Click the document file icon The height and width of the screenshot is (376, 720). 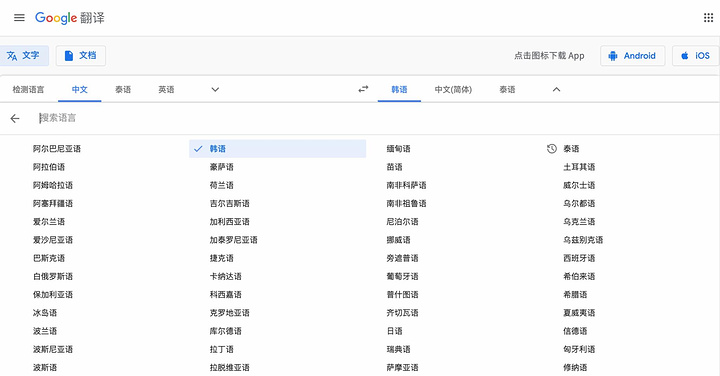69,56
